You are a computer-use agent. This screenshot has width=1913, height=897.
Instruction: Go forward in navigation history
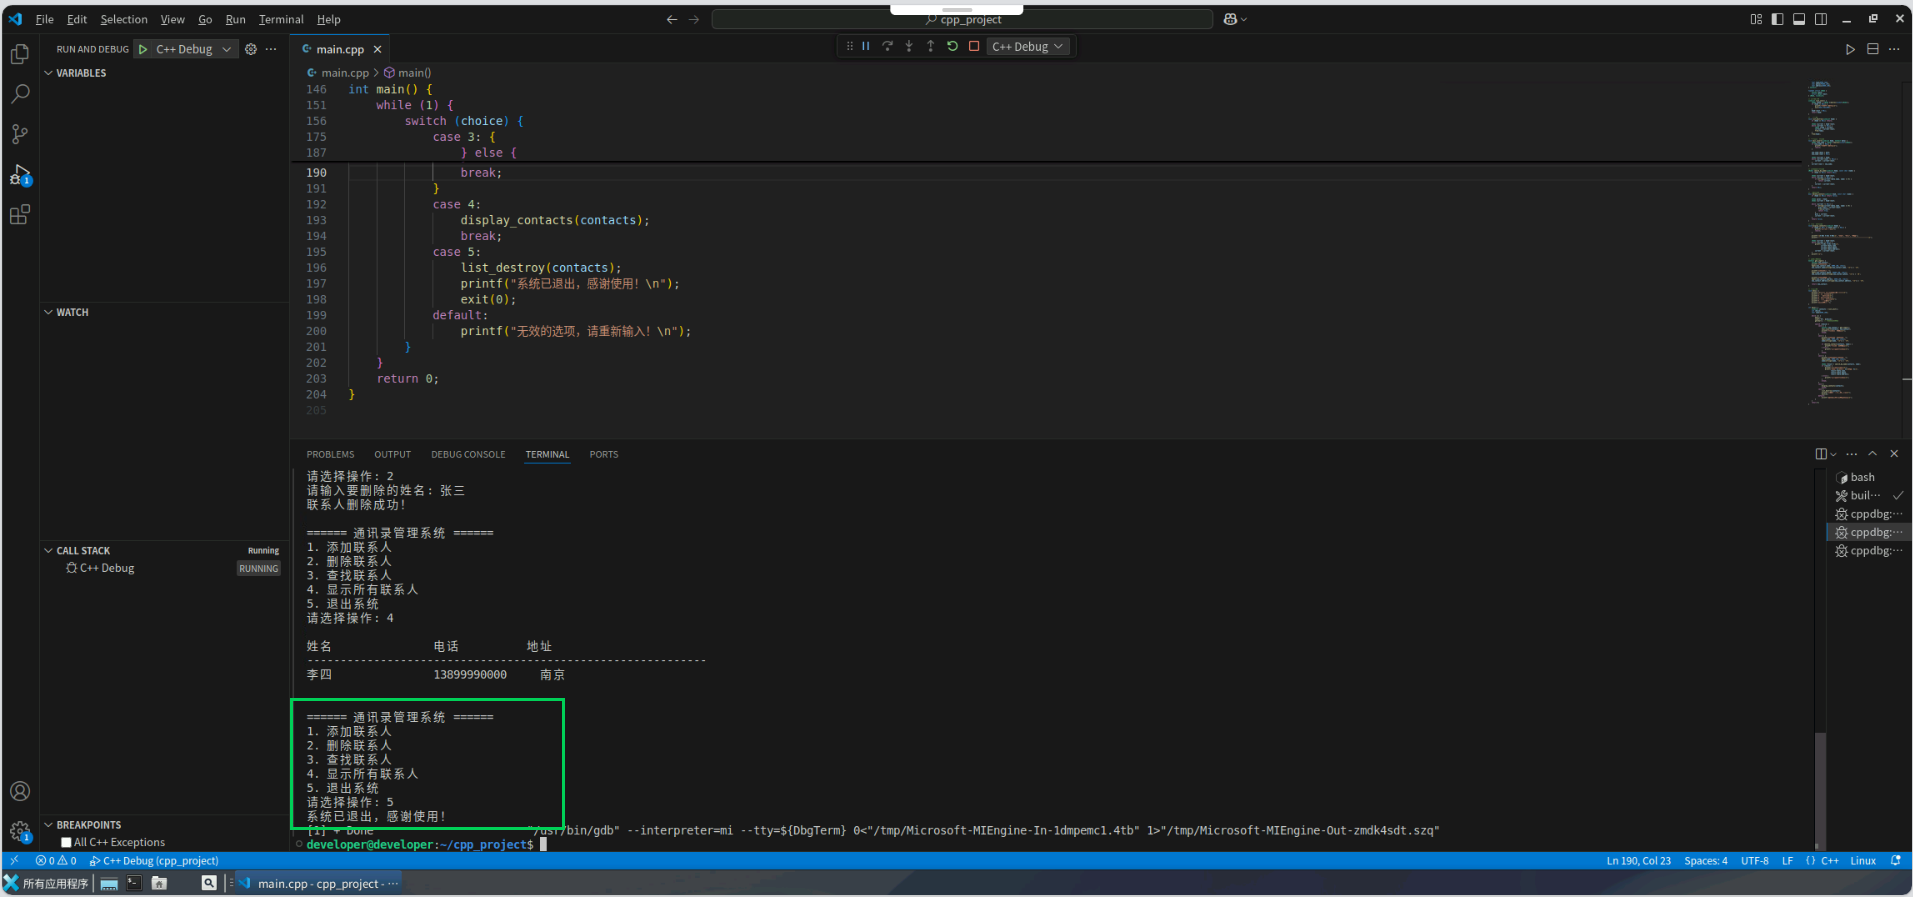(x=694, y=19)
